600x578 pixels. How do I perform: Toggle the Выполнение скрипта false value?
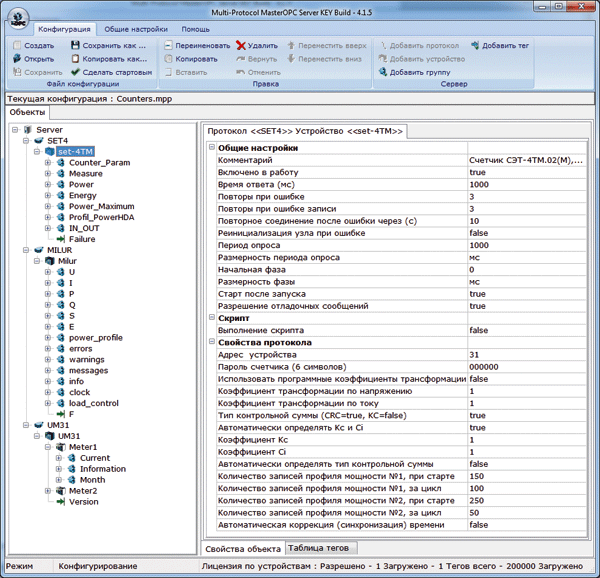[527, 330]
